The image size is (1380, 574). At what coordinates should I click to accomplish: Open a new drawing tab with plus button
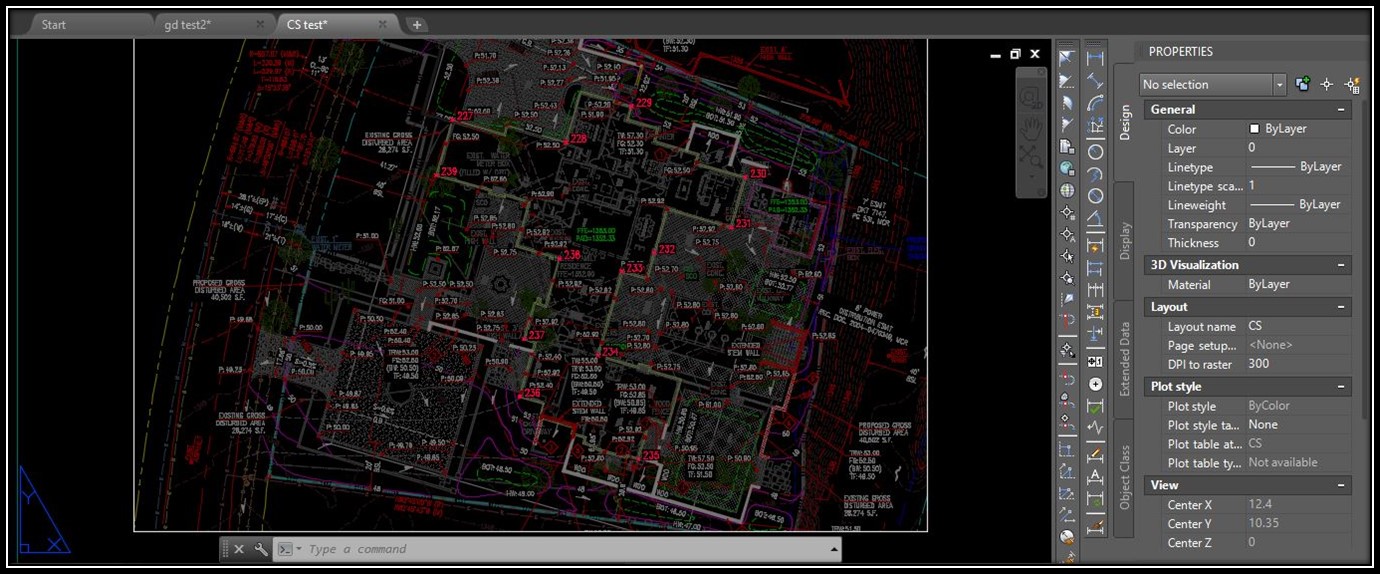click(417, 24)
